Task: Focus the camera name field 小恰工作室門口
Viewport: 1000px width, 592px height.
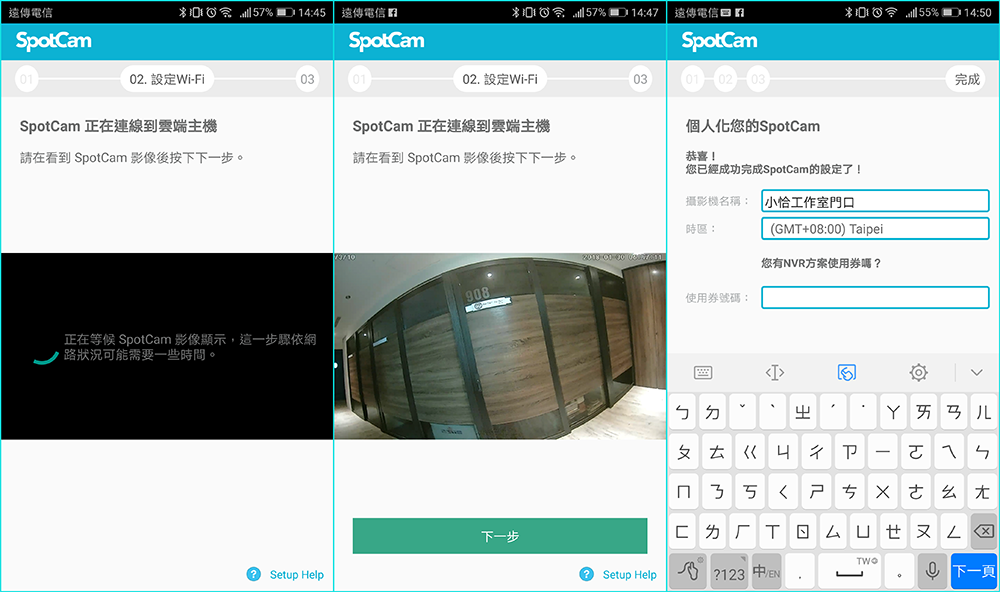Action: (x=875, y=201)
